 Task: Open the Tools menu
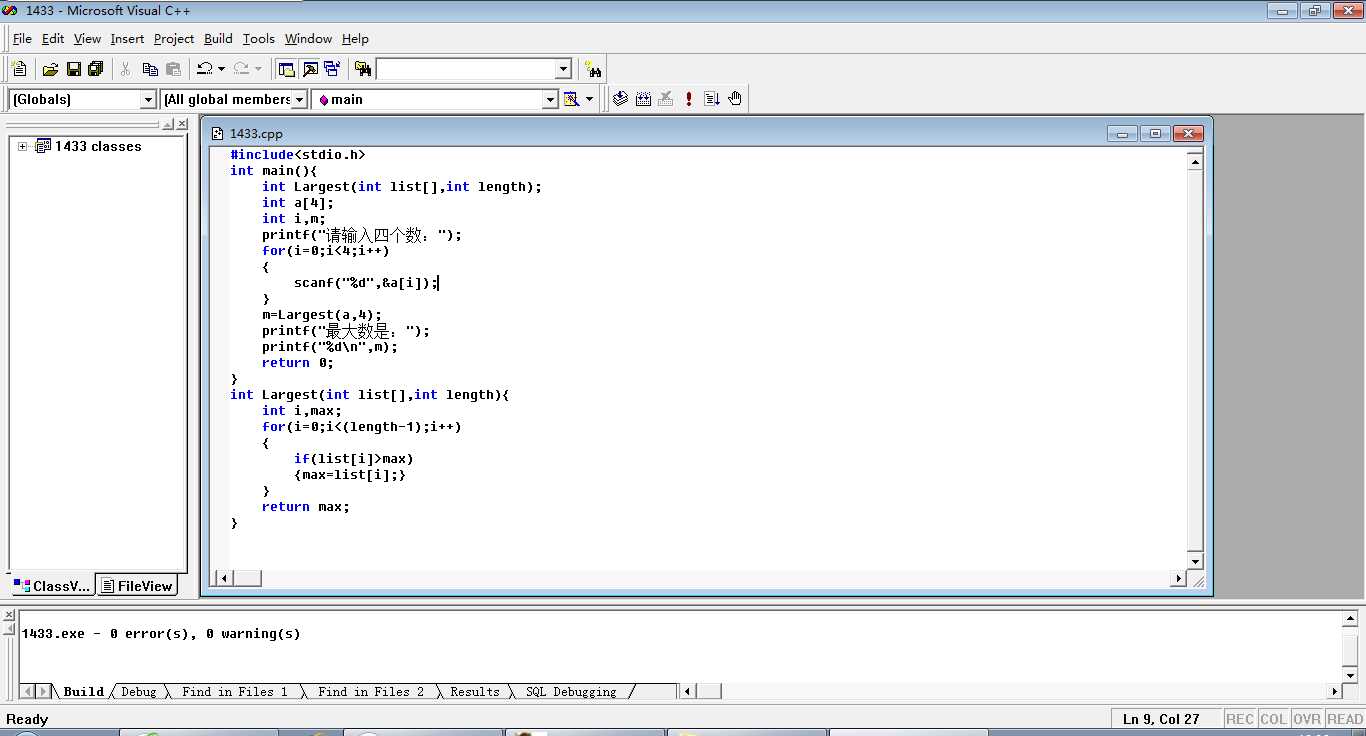(258, 38)
